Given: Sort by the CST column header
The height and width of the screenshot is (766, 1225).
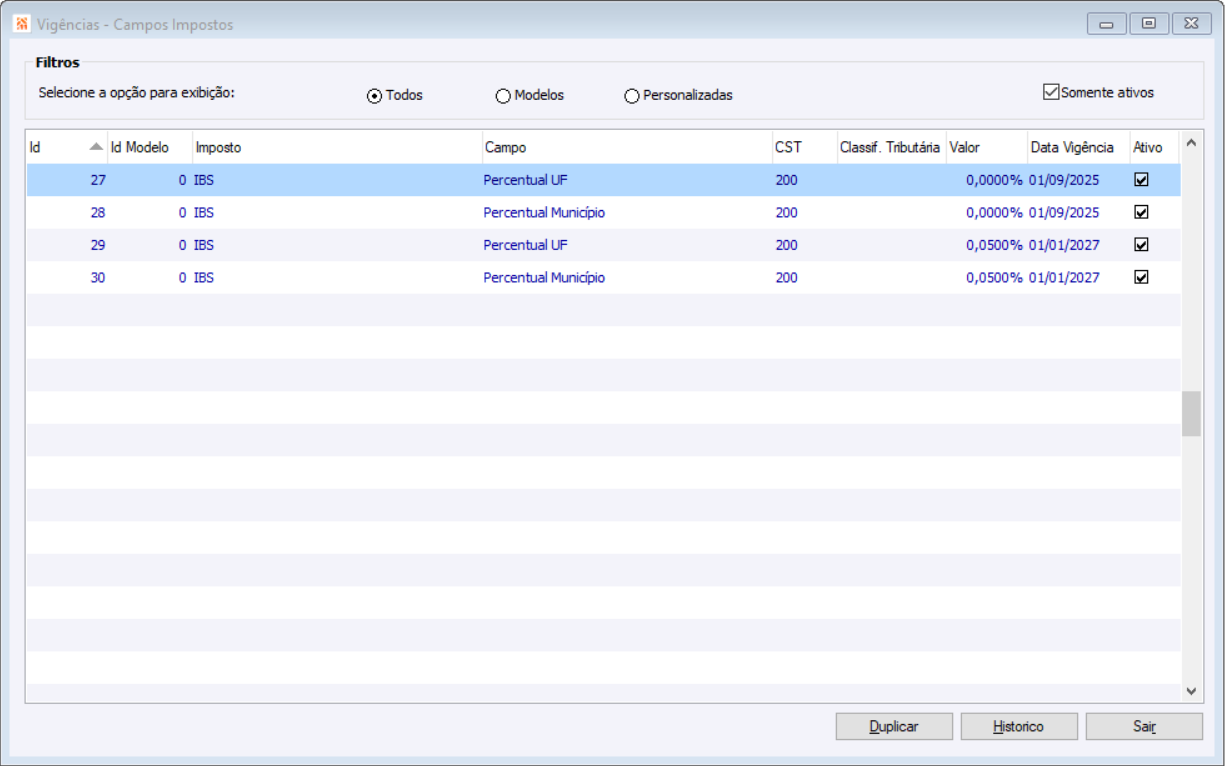Looking at the screenshot, I should point(804,147).
